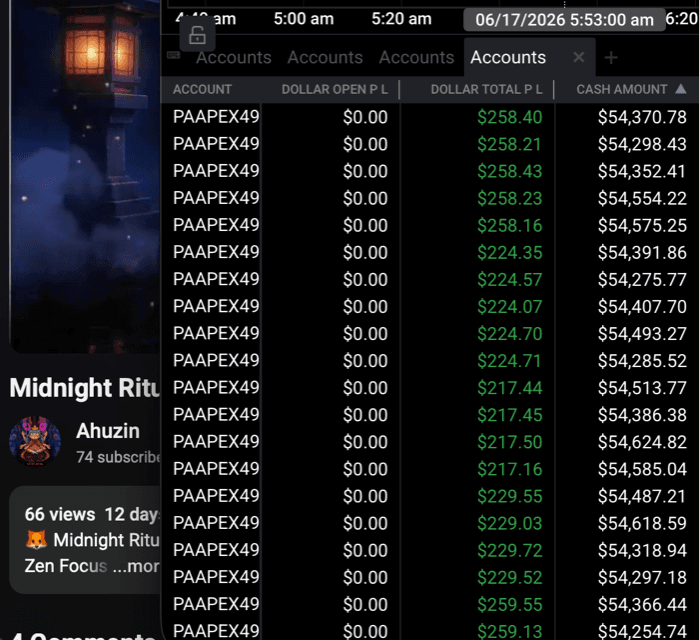Image resolution: width=699 pixels, height=640 pixels.
Task: Select total P L cell $217.45
Action: click(x=510, y=415)
